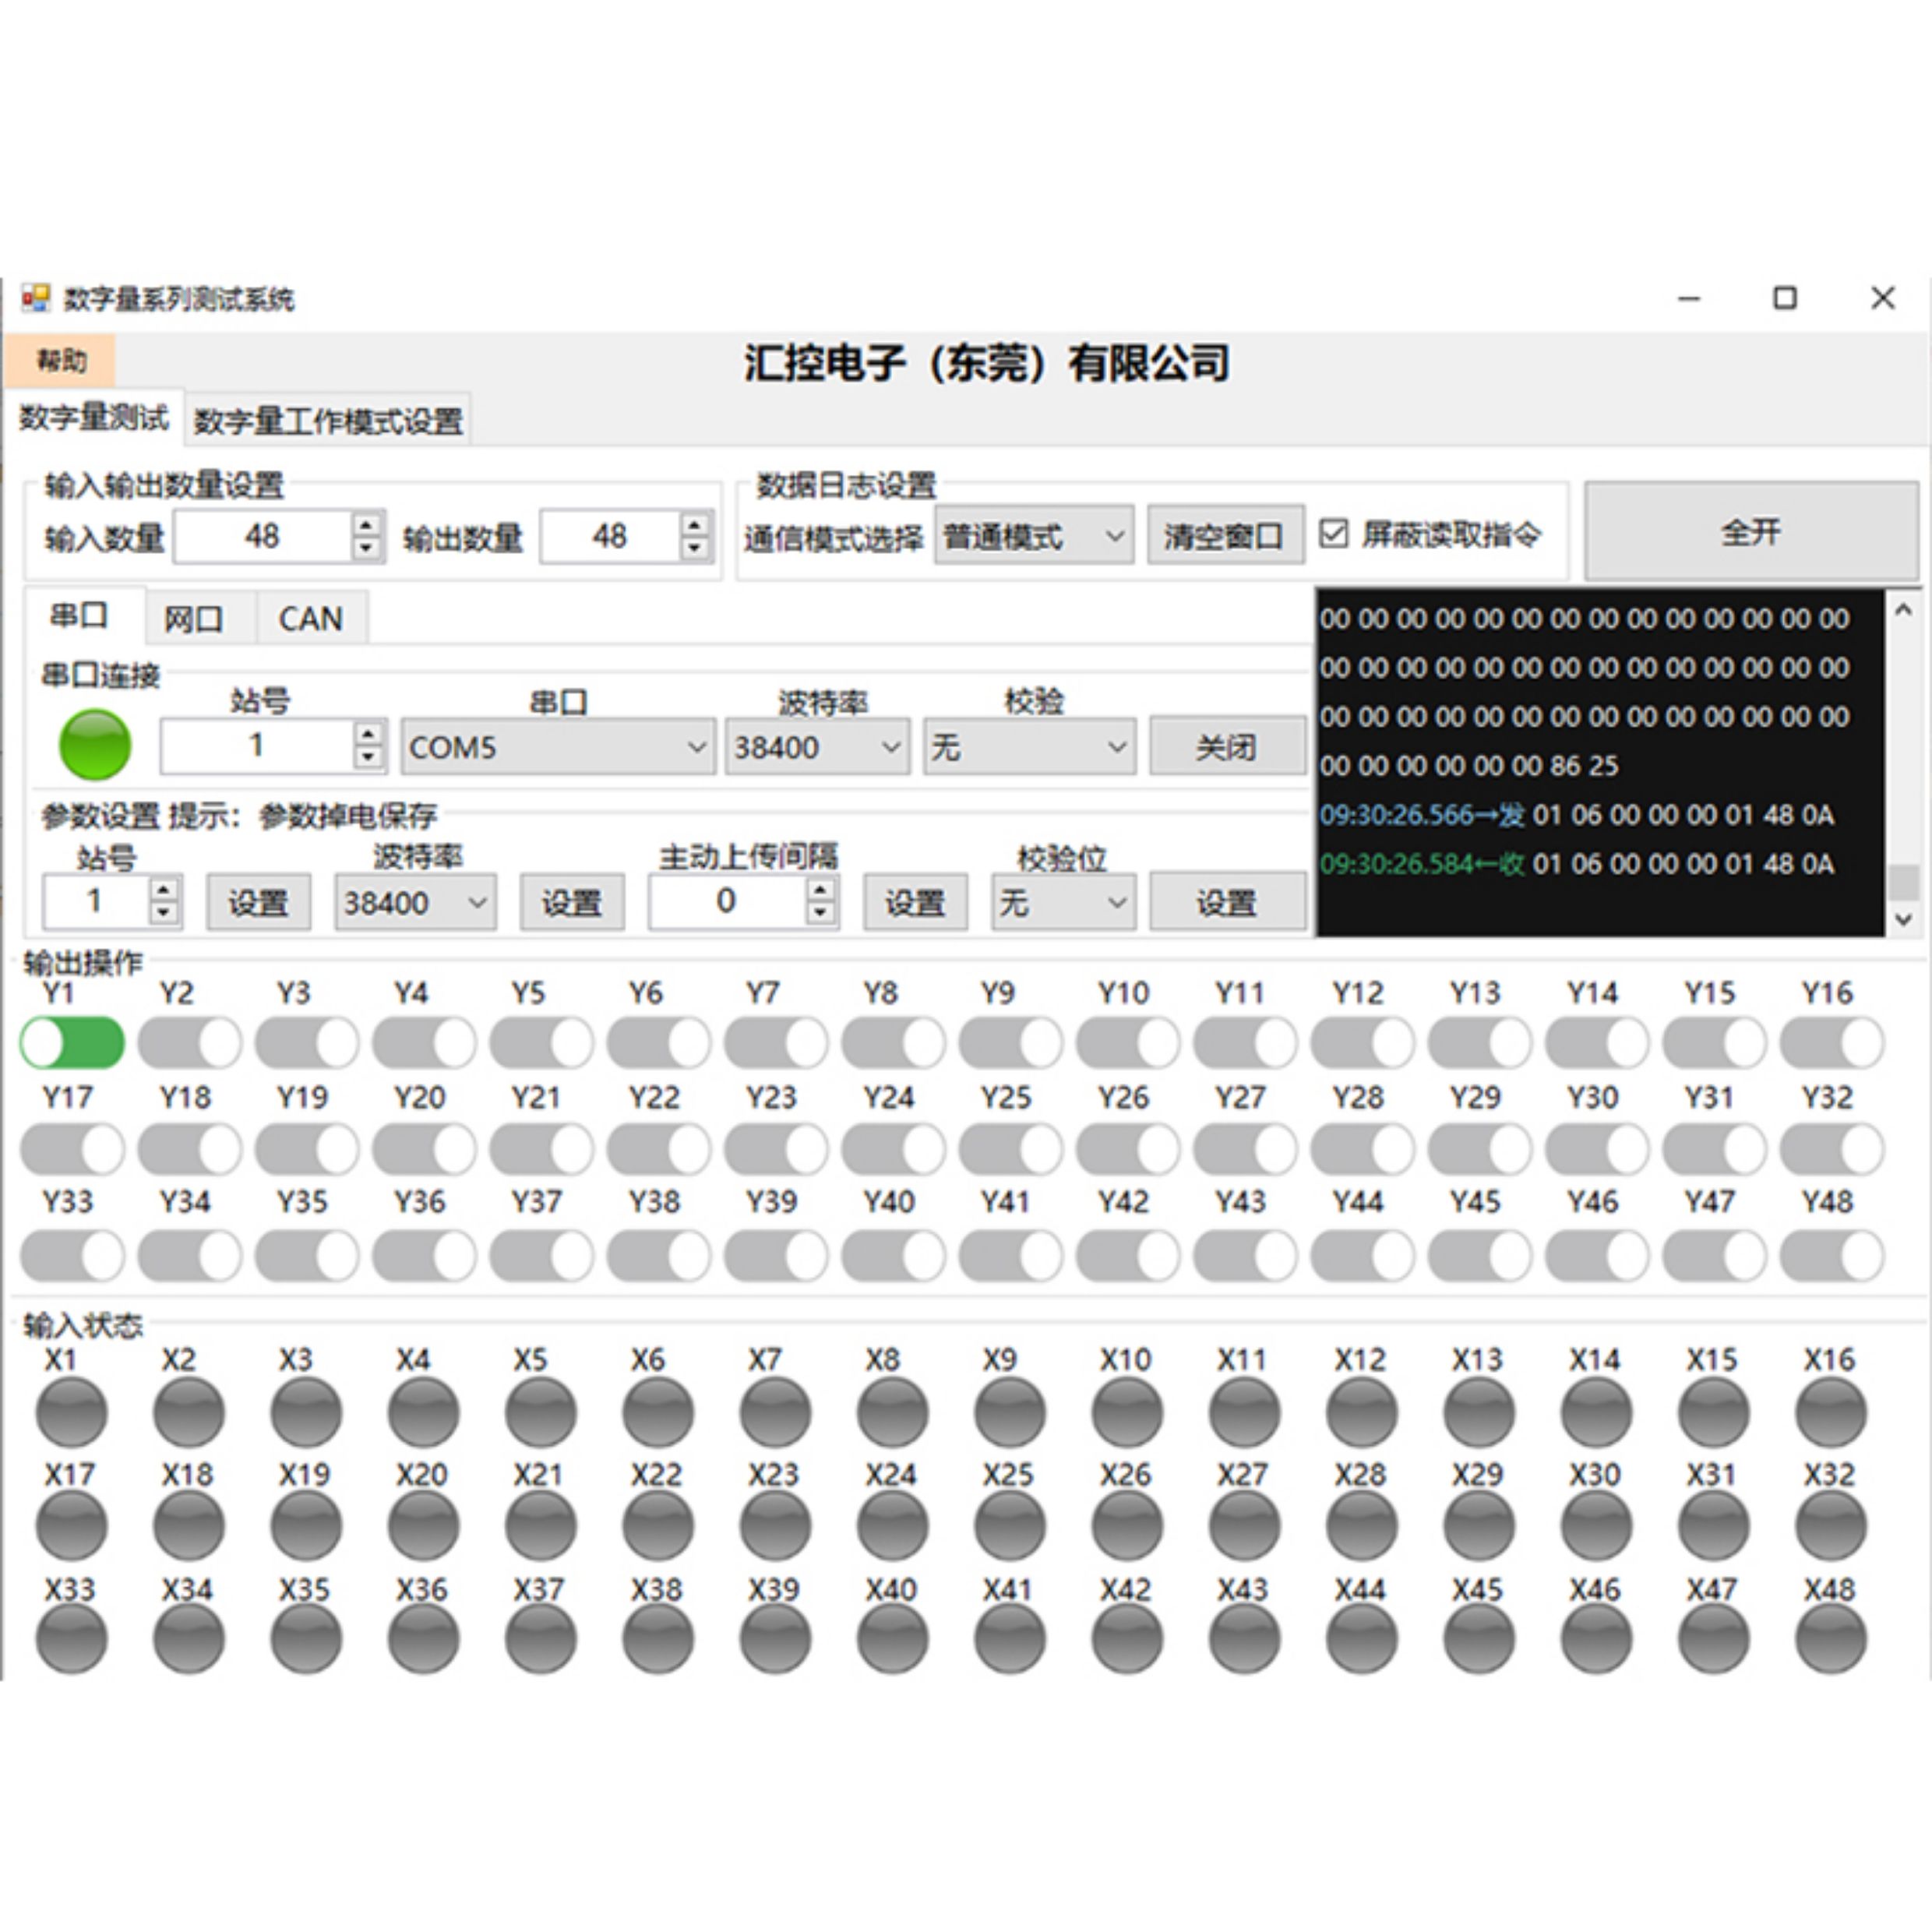The width and height of the screenshot is (1932, 1932).
Task: Click the X1 input status lamp
Action: coord(71,1412)
